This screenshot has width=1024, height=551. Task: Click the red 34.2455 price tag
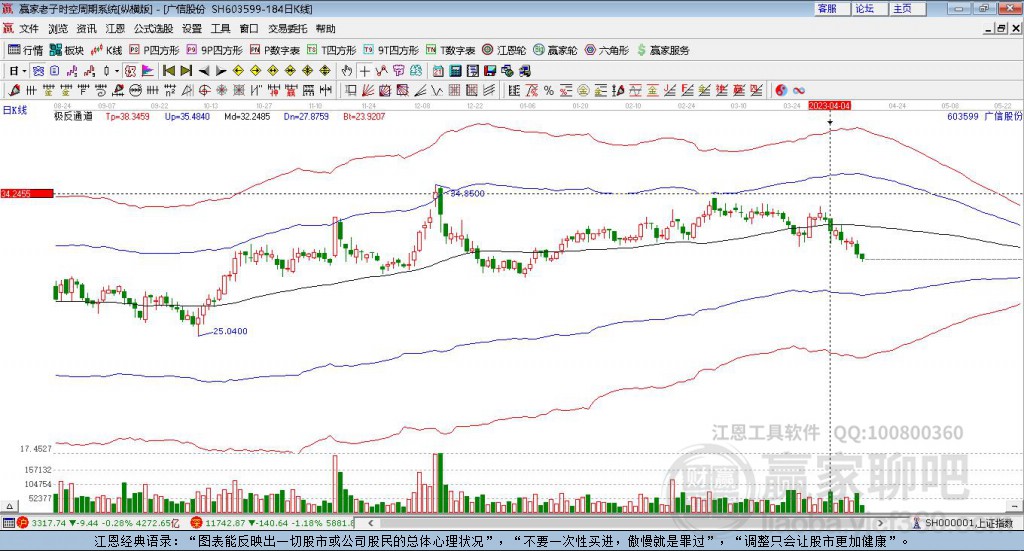tap(27, 193)
